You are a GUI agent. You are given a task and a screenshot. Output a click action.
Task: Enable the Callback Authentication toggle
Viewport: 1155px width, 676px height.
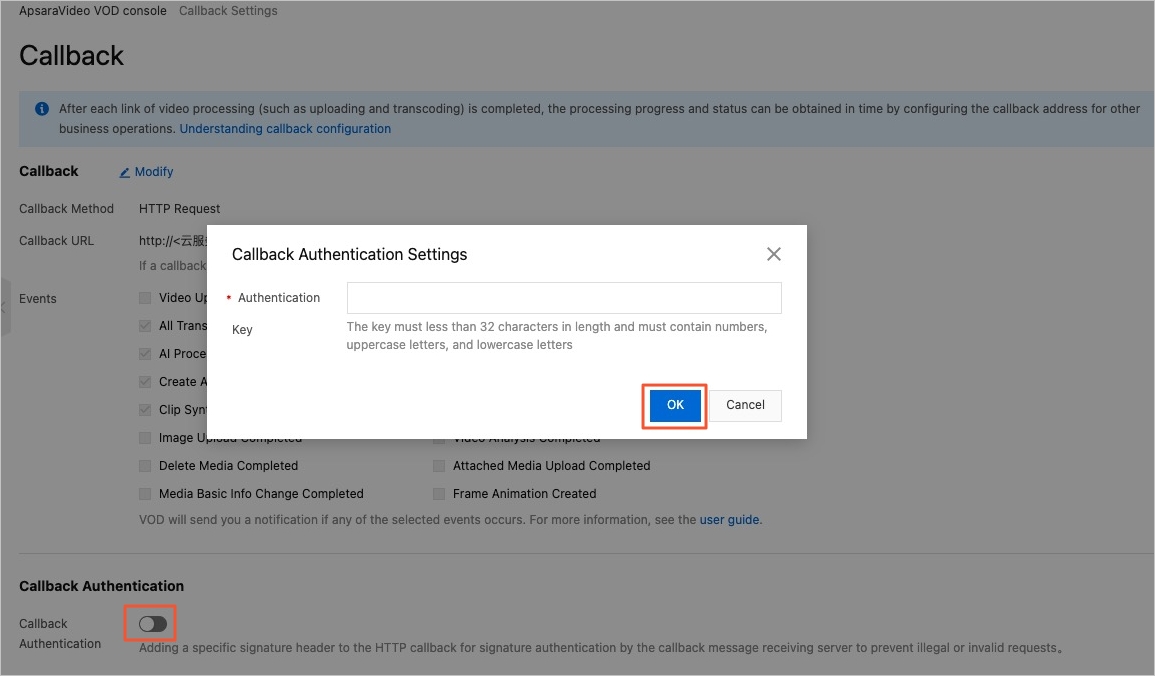pos(150,623)
